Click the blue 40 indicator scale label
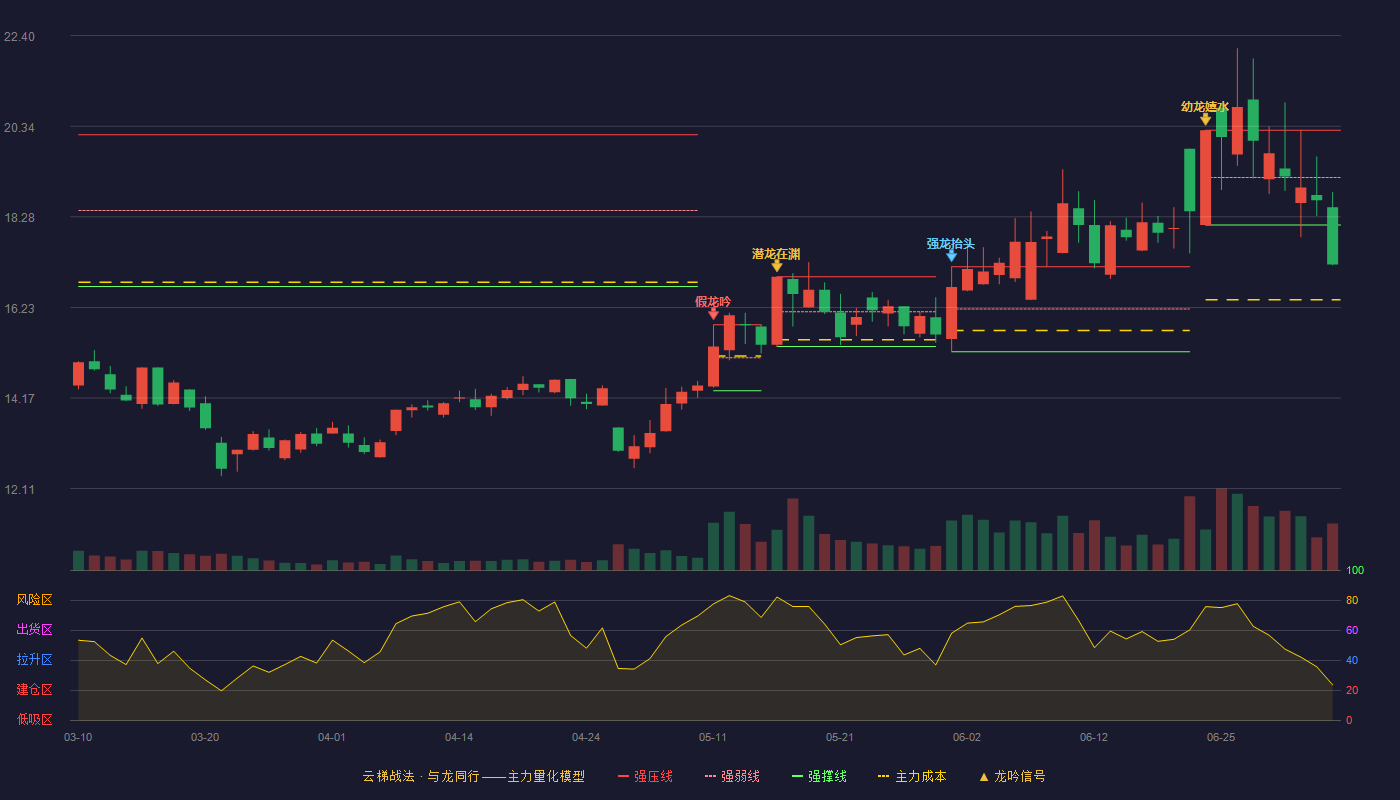This screenshot has height=800, width=1400. (1352, 661)
